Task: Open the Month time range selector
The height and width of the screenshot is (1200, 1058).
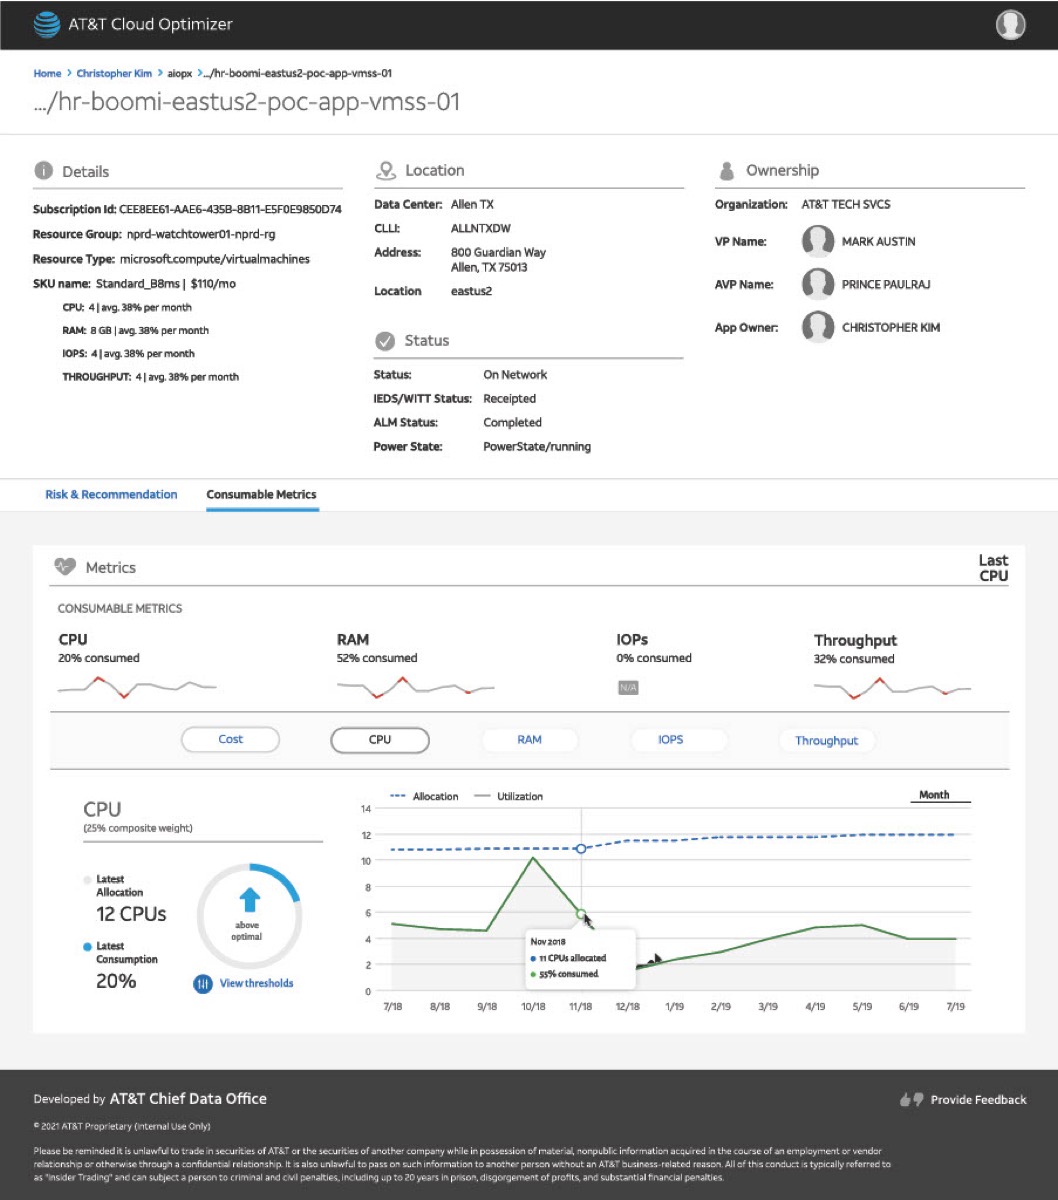Action: (x=935, y=796)
